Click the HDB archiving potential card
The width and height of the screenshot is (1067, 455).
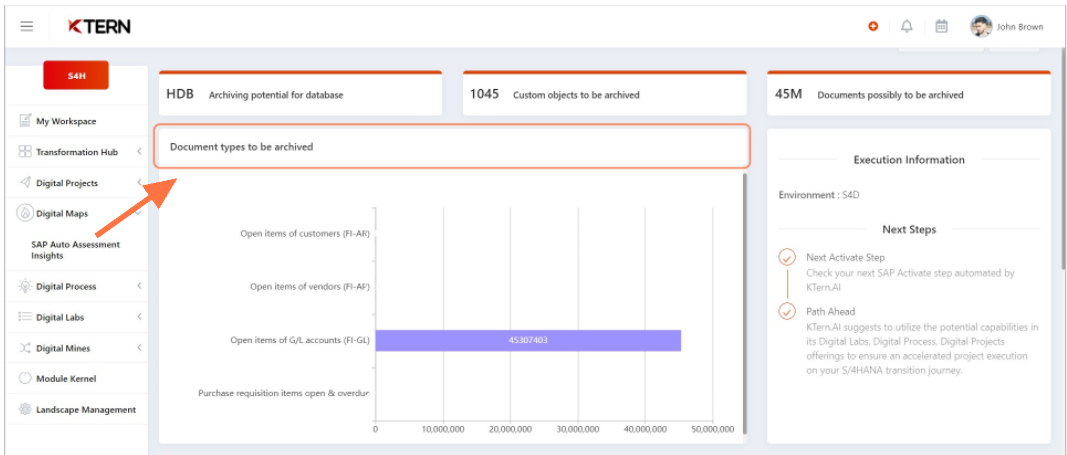[x=300, y=93]
